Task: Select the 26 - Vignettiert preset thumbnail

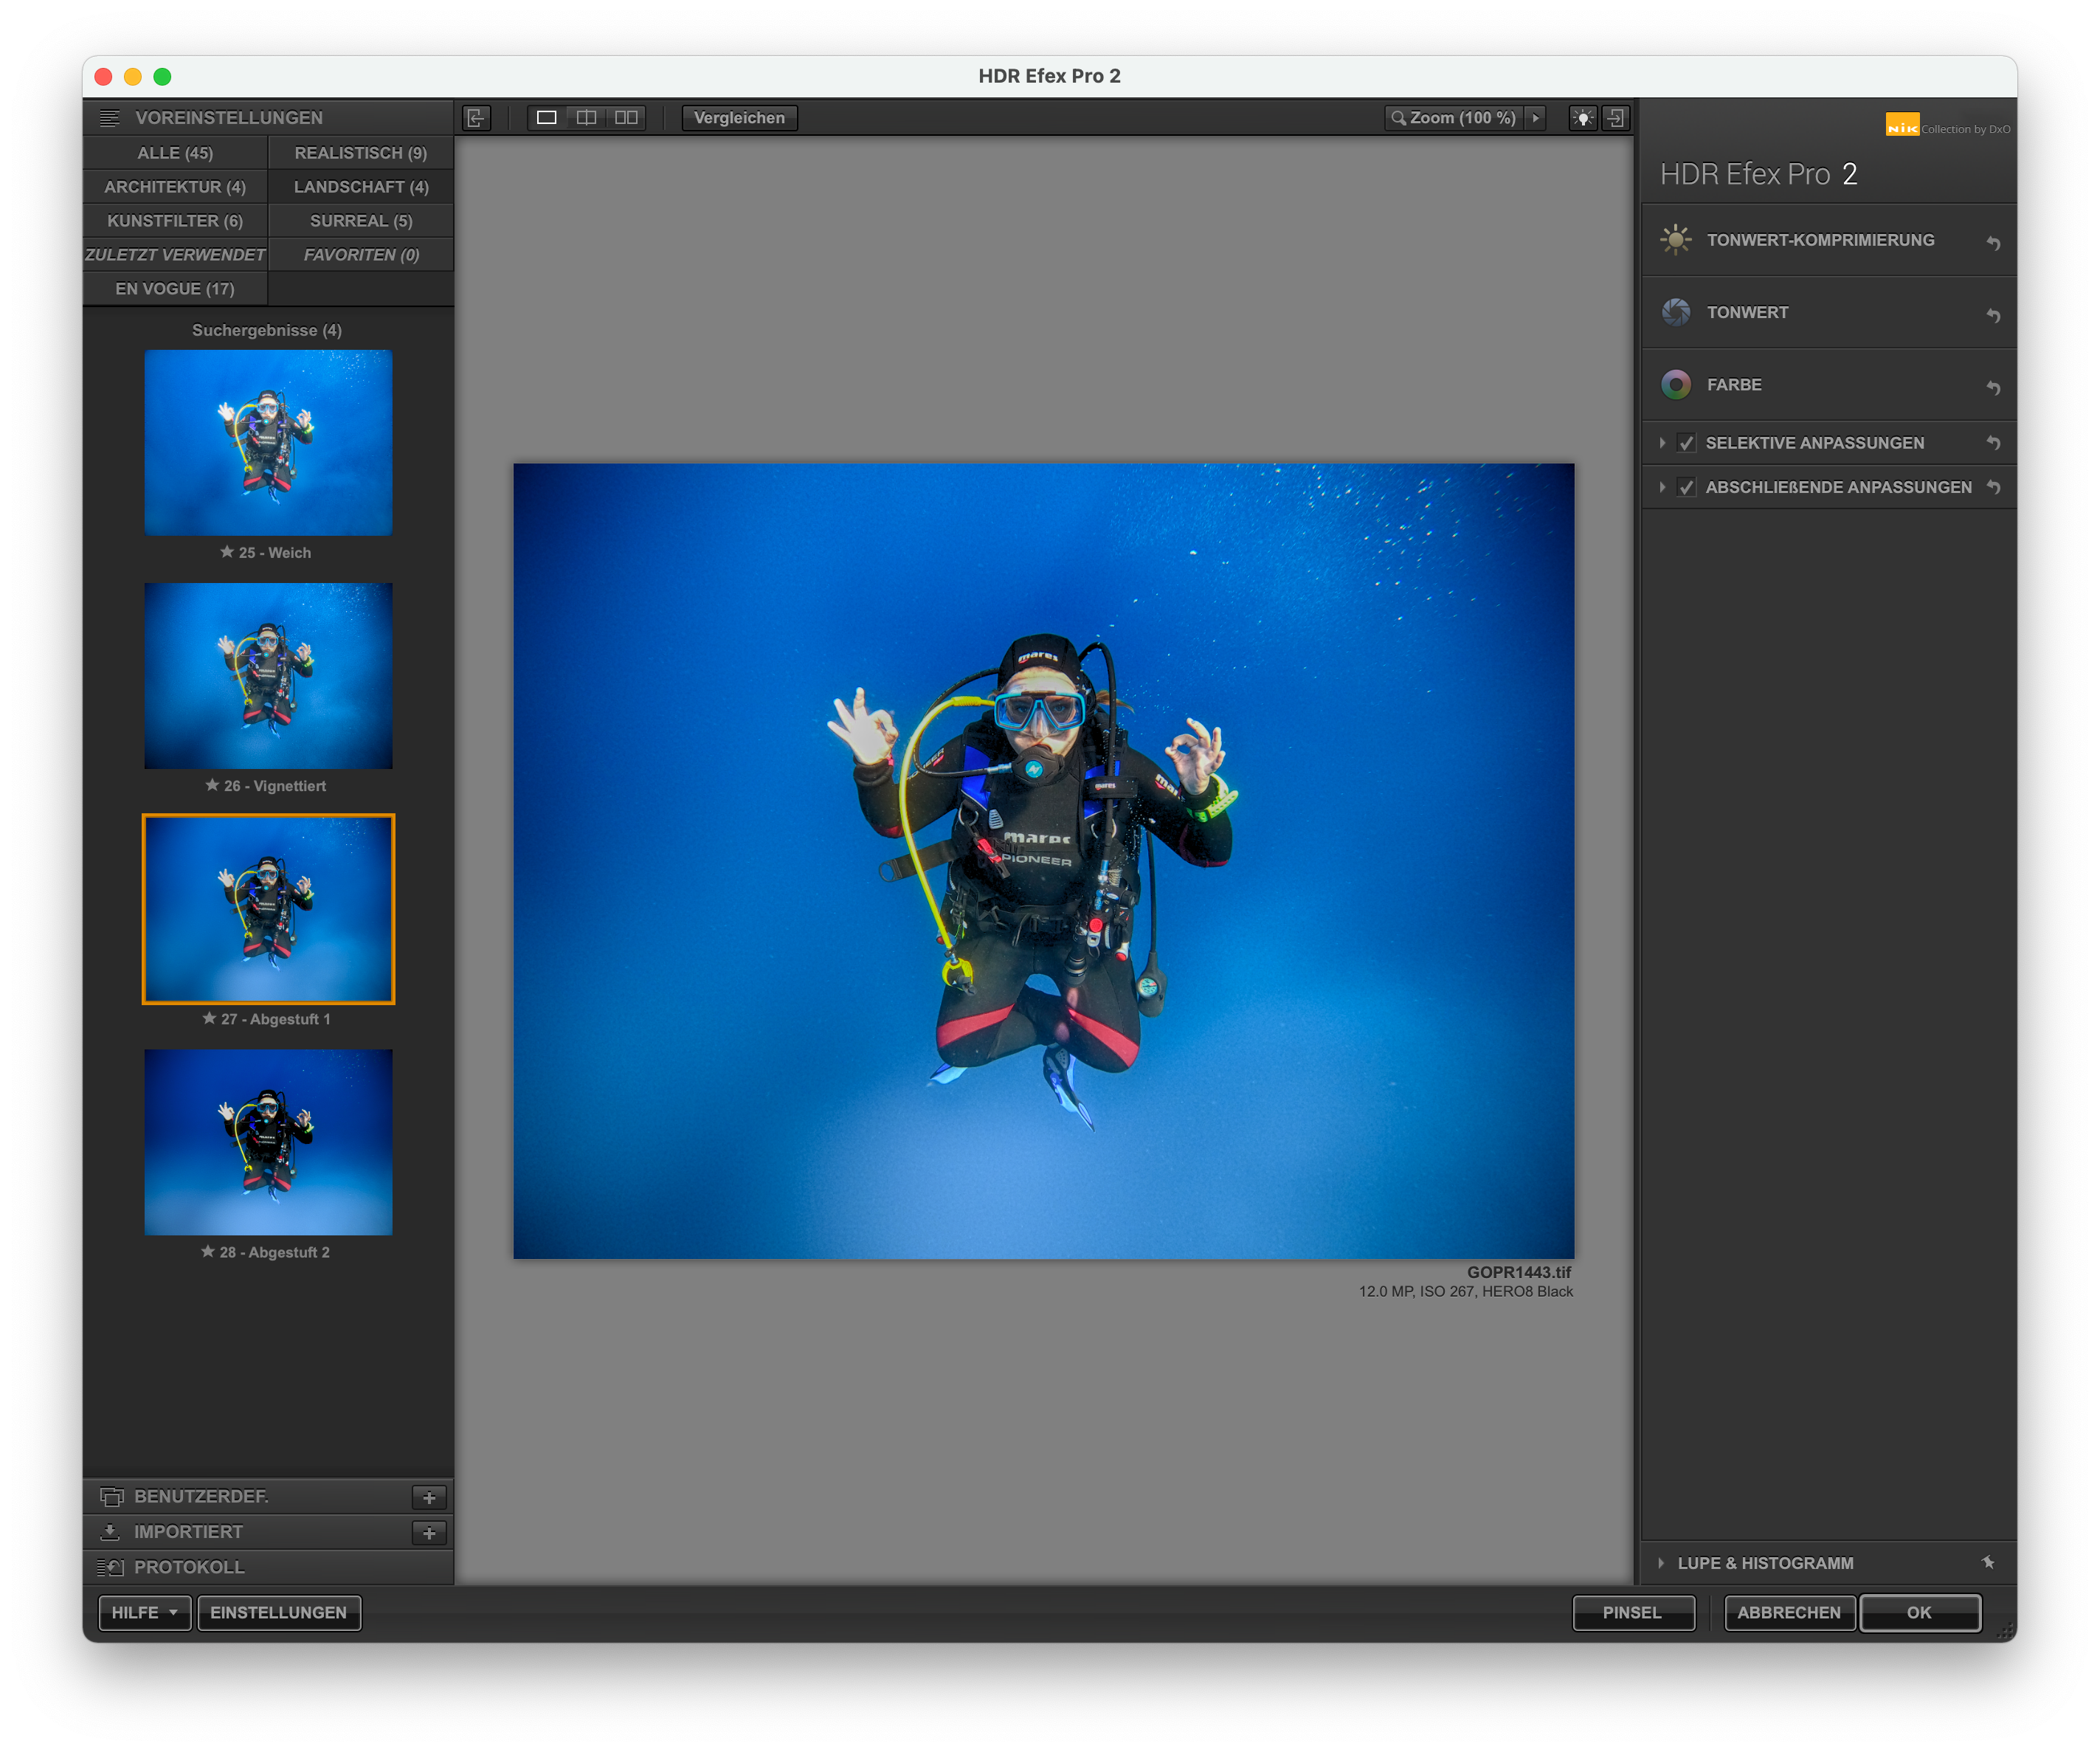Action: coord(268,676)
